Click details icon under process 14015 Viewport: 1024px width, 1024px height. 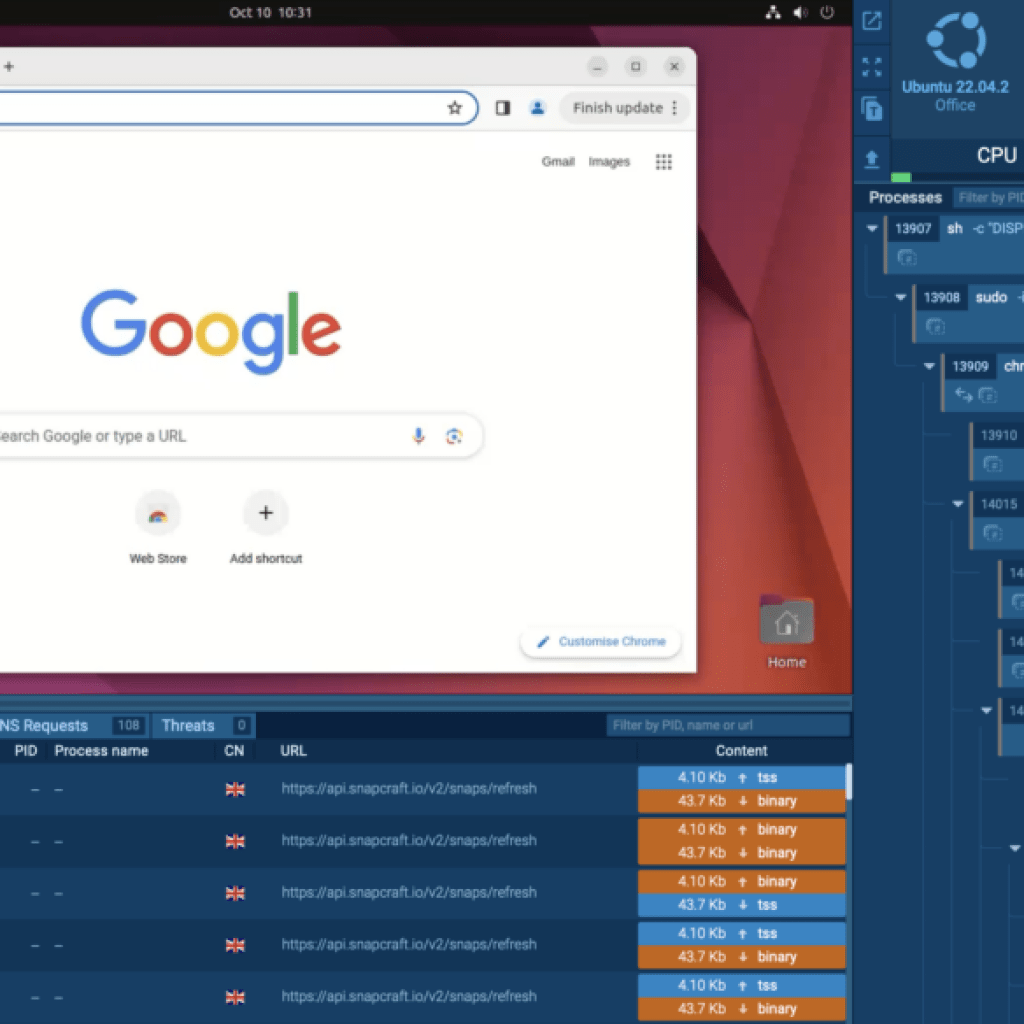[993, 533]
